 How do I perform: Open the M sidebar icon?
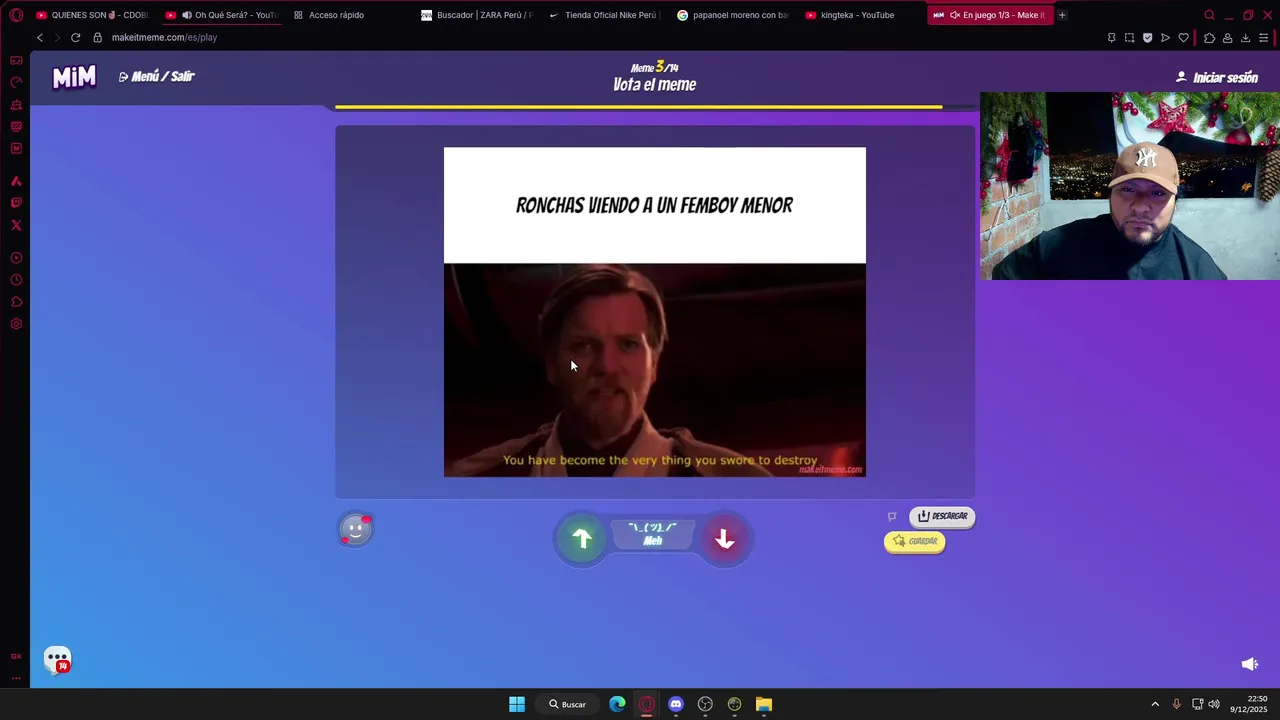16,149
